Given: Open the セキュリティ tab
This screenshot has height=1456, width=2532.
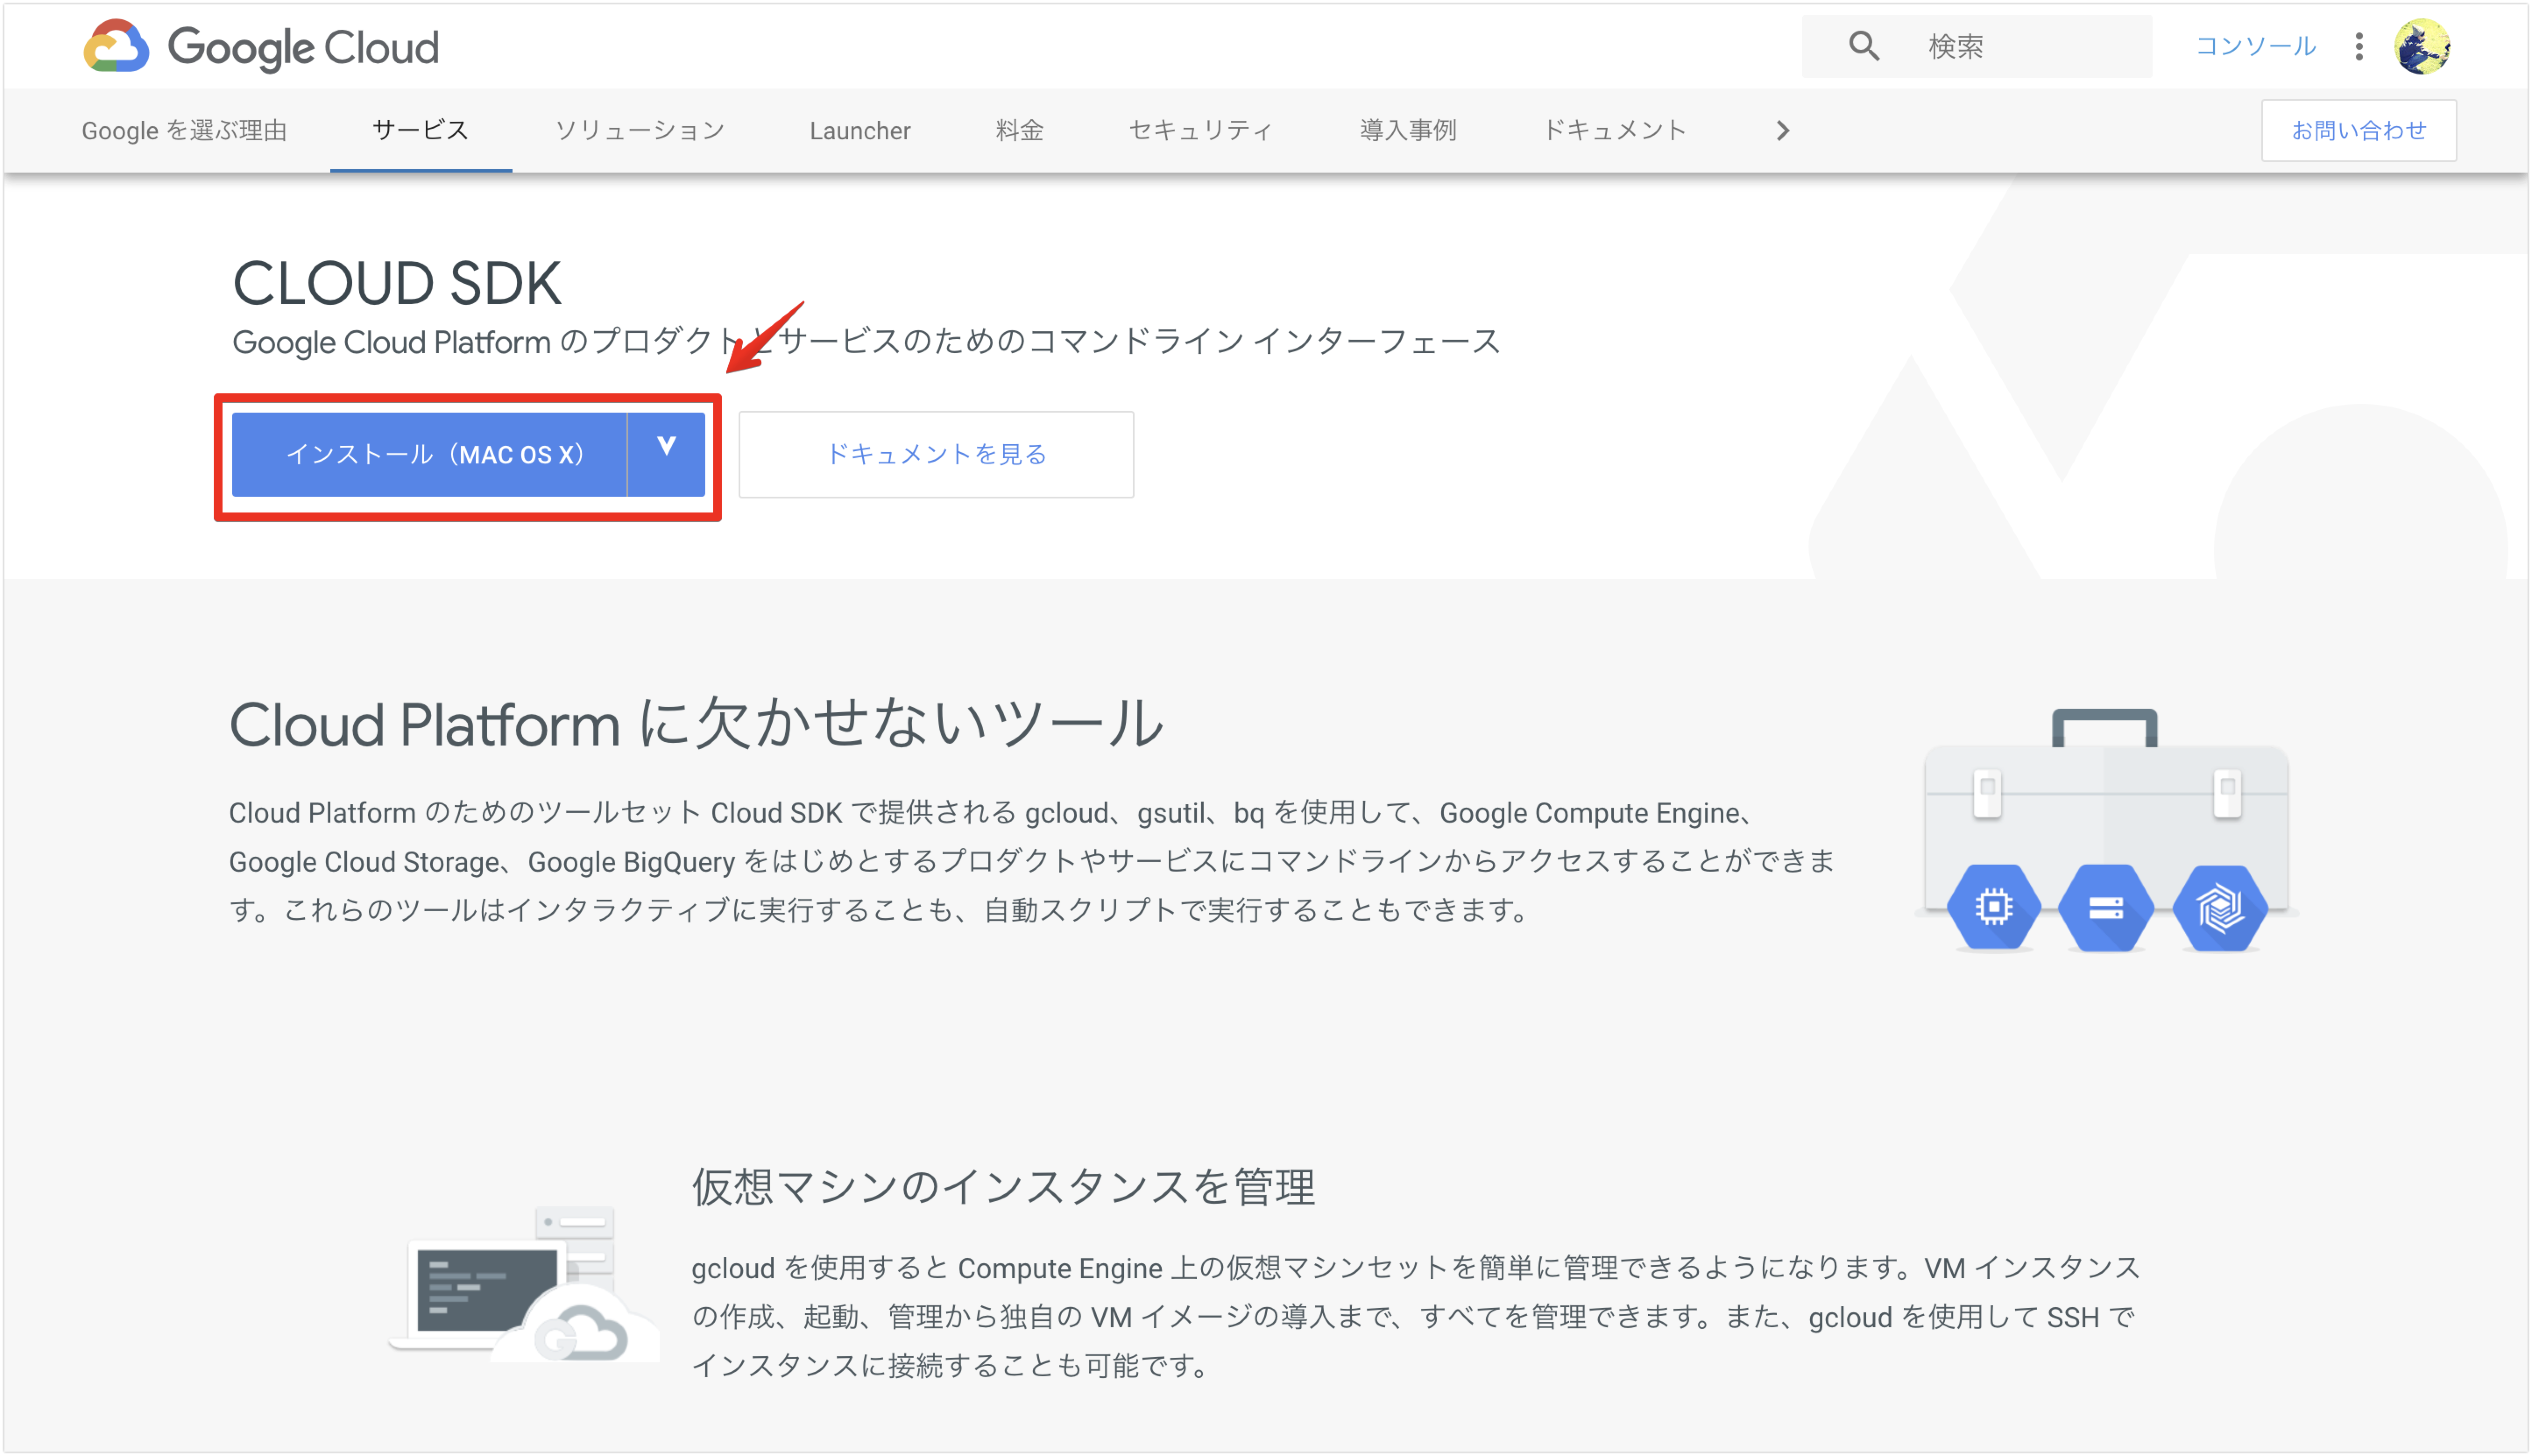Looking at the screenshot, I should tap(1201, 131).
